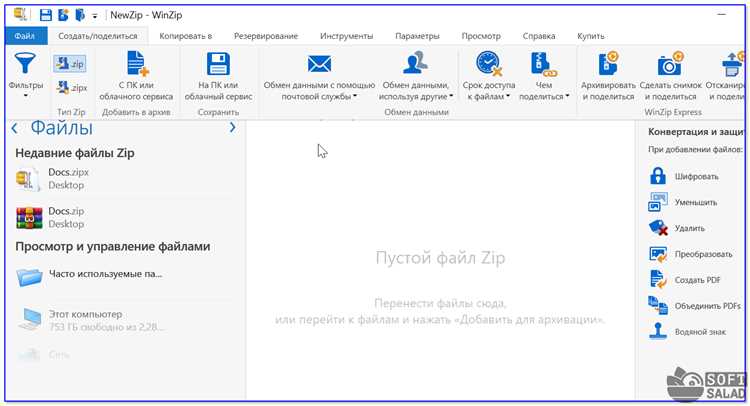Click the blue folder icon
Screen dimensions: 750x406
[x=29, y=277]
